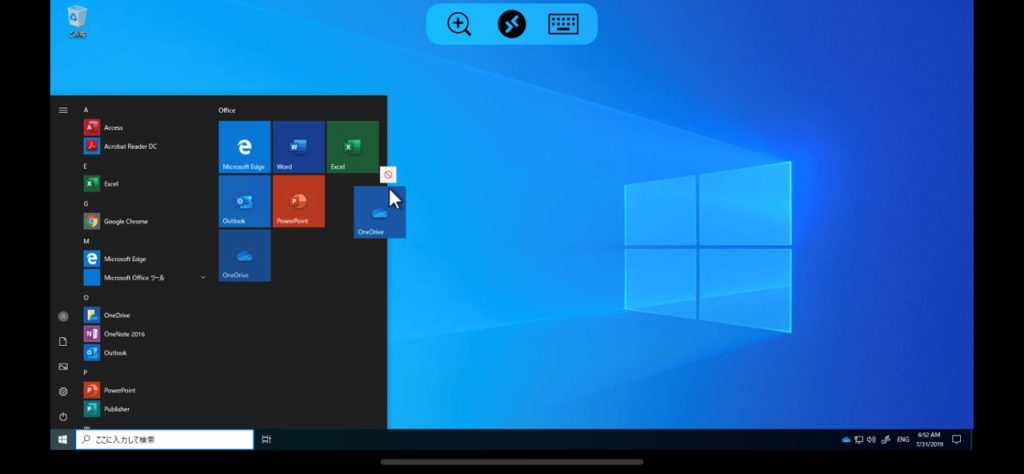The width and height of the screenshot is (1024, 474).
Task: Open the Action Center notification icon
Action: 957,440
